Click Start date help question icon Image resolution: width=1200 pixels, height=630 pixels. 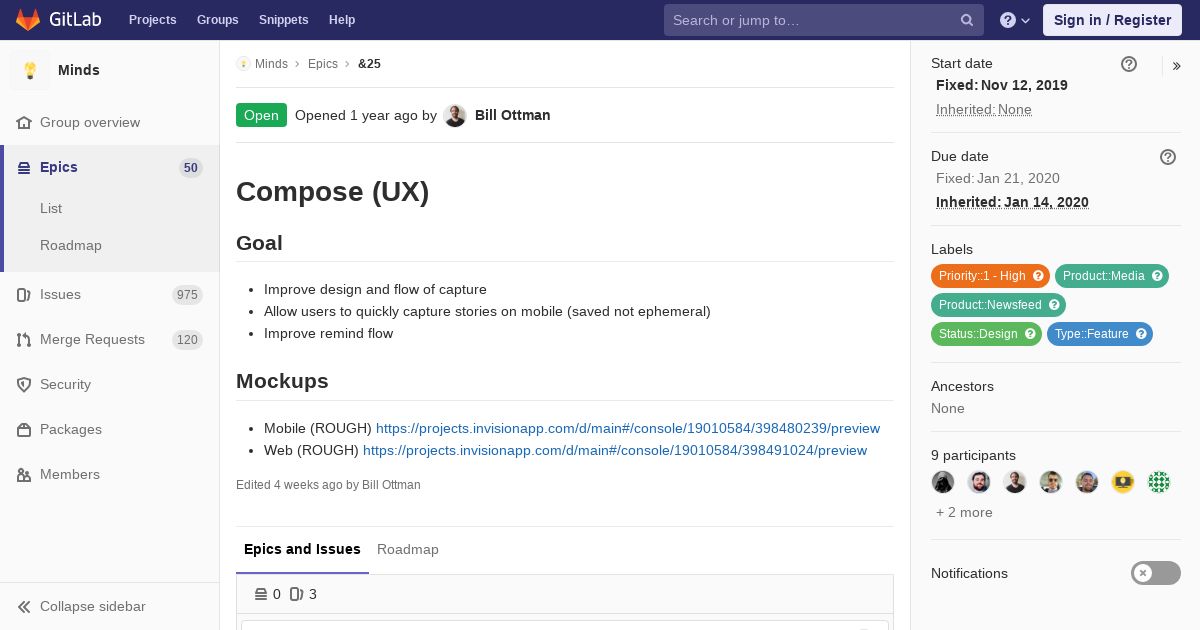(x=1129, y=64)
